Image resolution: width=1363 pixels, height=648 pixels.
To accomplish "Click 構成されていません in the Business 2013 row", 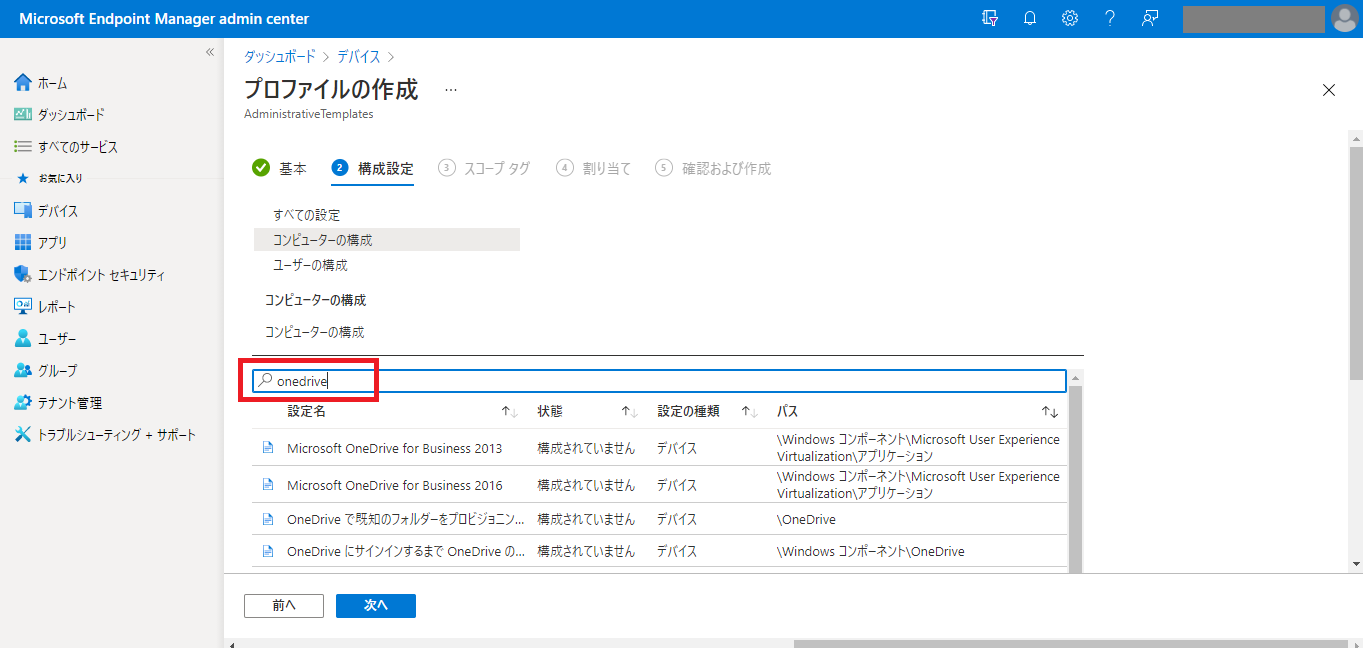I will tap(586, 448).
